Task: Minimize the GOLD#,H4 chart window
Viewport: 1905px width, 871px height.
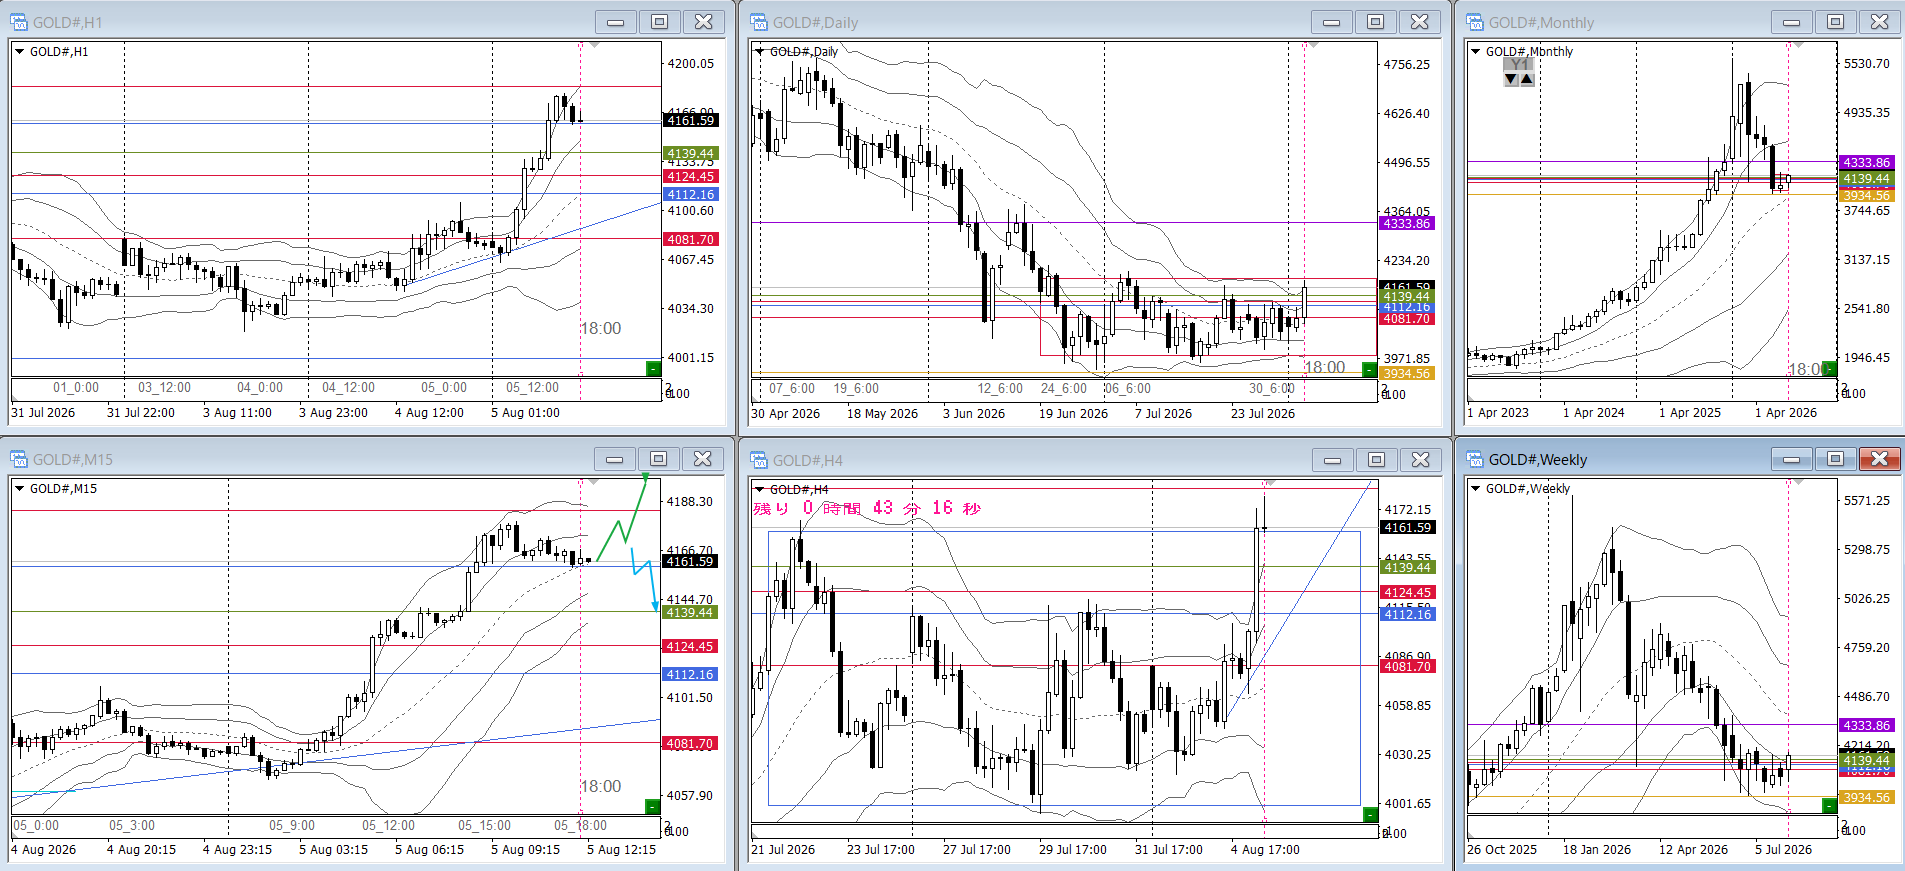Action: (x=1333, y=460)
